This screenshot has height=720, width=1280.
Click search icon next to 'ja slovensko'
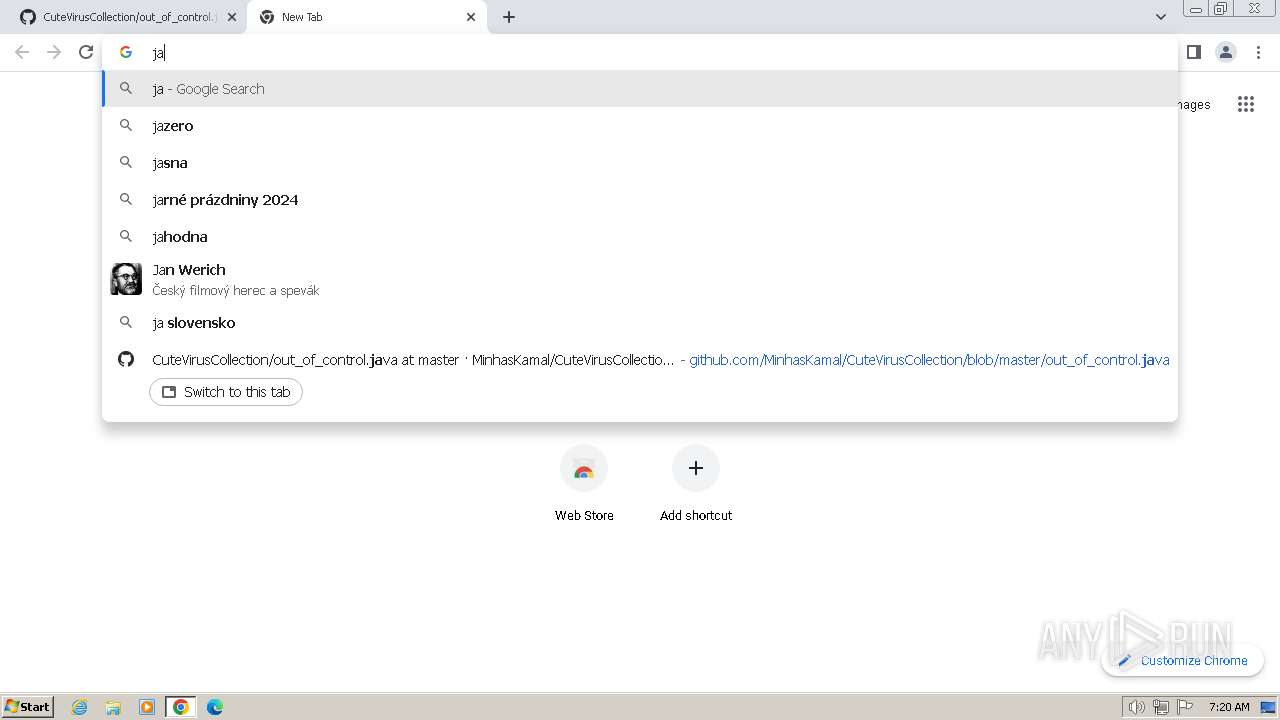126,323
